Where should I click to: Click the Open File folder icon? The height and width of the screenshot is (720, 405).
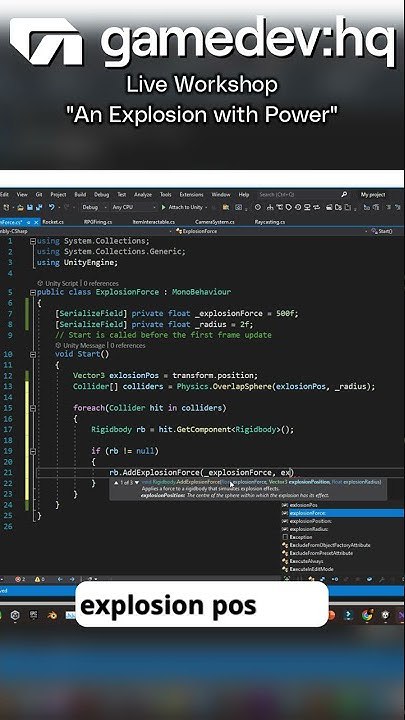coord(20,208)
